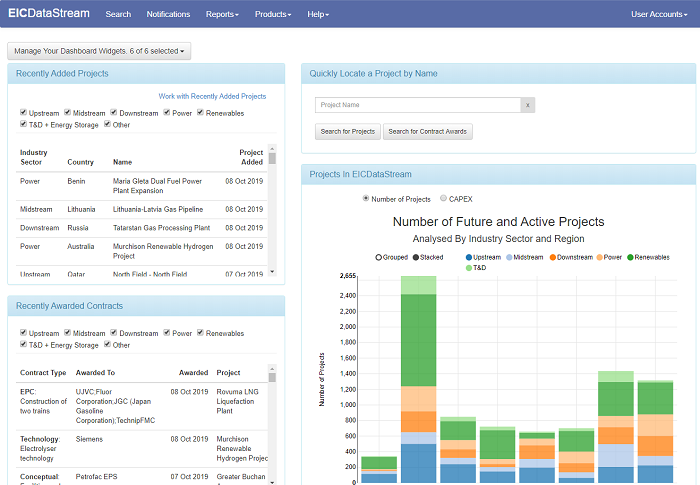Click Search for Projects button
700x485 pixels.
[x=348, y=132]
